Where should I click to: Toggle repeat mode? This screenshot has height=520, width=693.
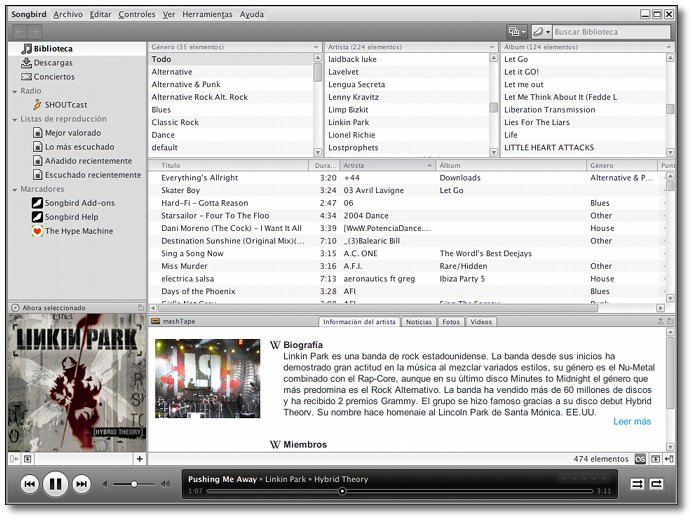pos(656,484)
